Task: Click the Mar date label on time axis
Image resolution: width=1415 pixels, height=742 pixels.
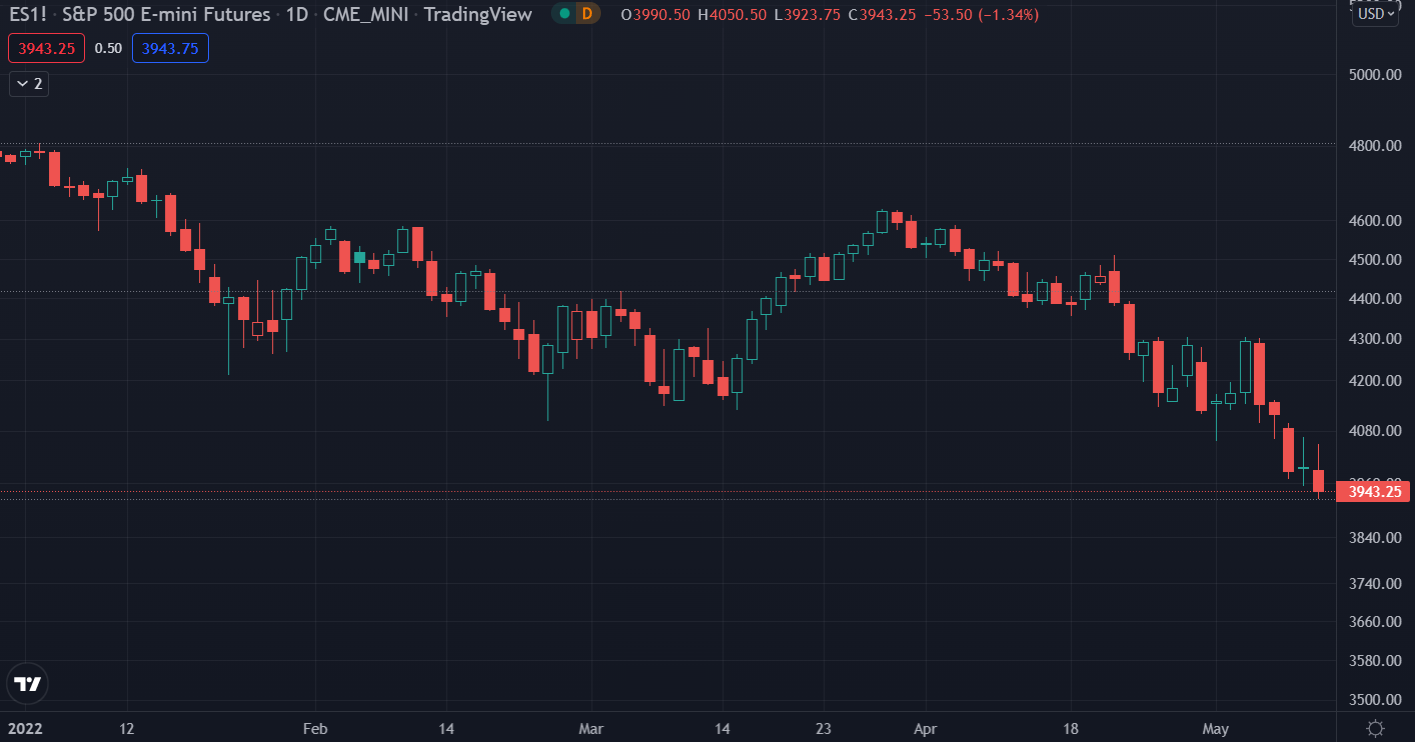Action: click(591, 728)
